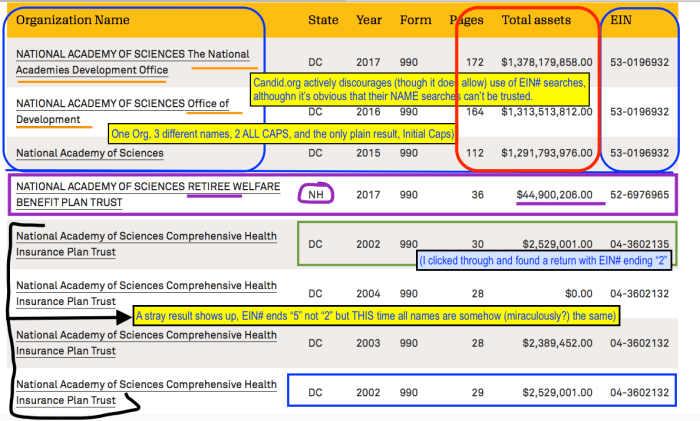Select the EIN 52-6976965 cell
This screenshot has height=421, width=700.
(x=646, y=194)
